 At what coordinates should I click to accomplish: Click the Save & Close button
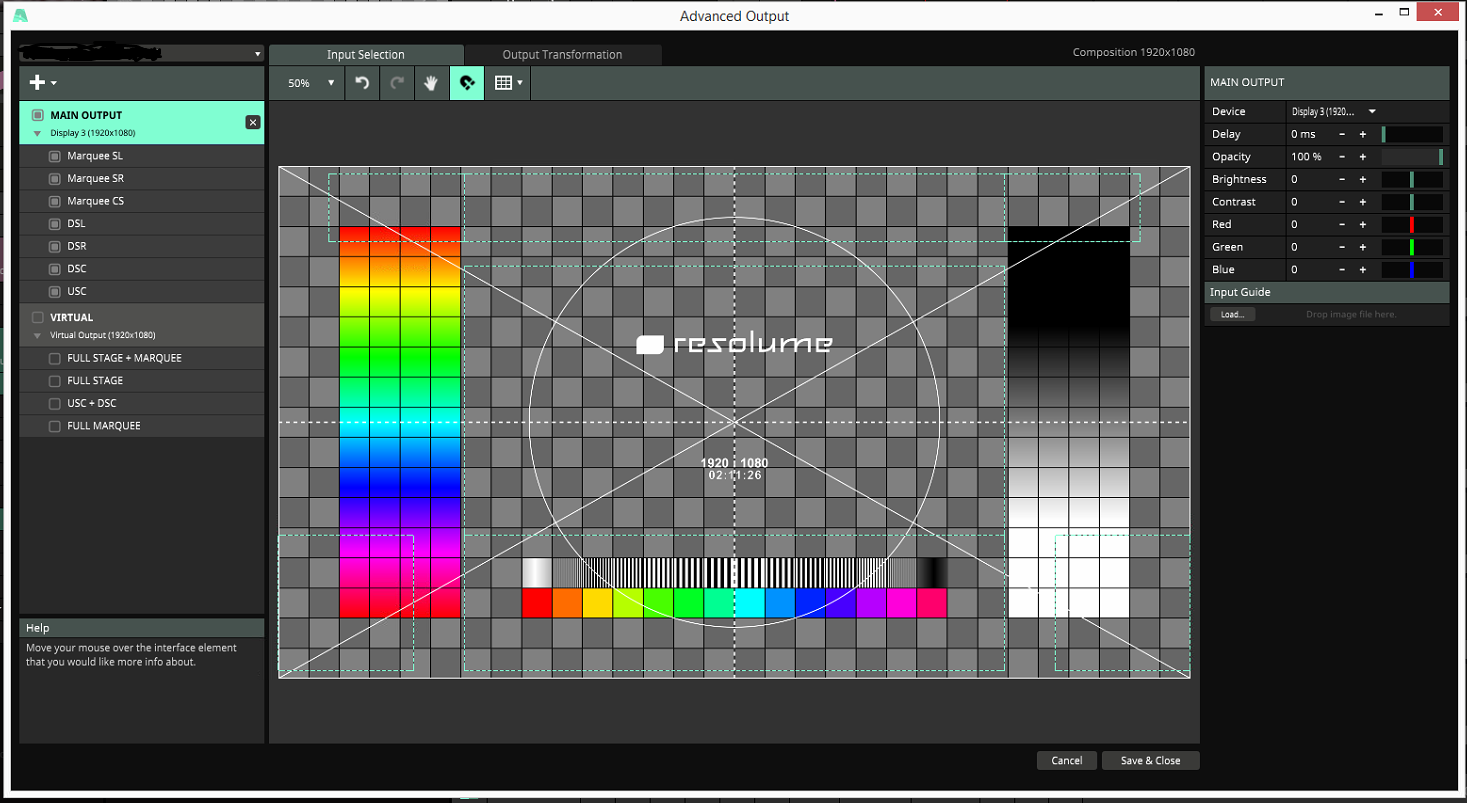tap(1150, 761)
